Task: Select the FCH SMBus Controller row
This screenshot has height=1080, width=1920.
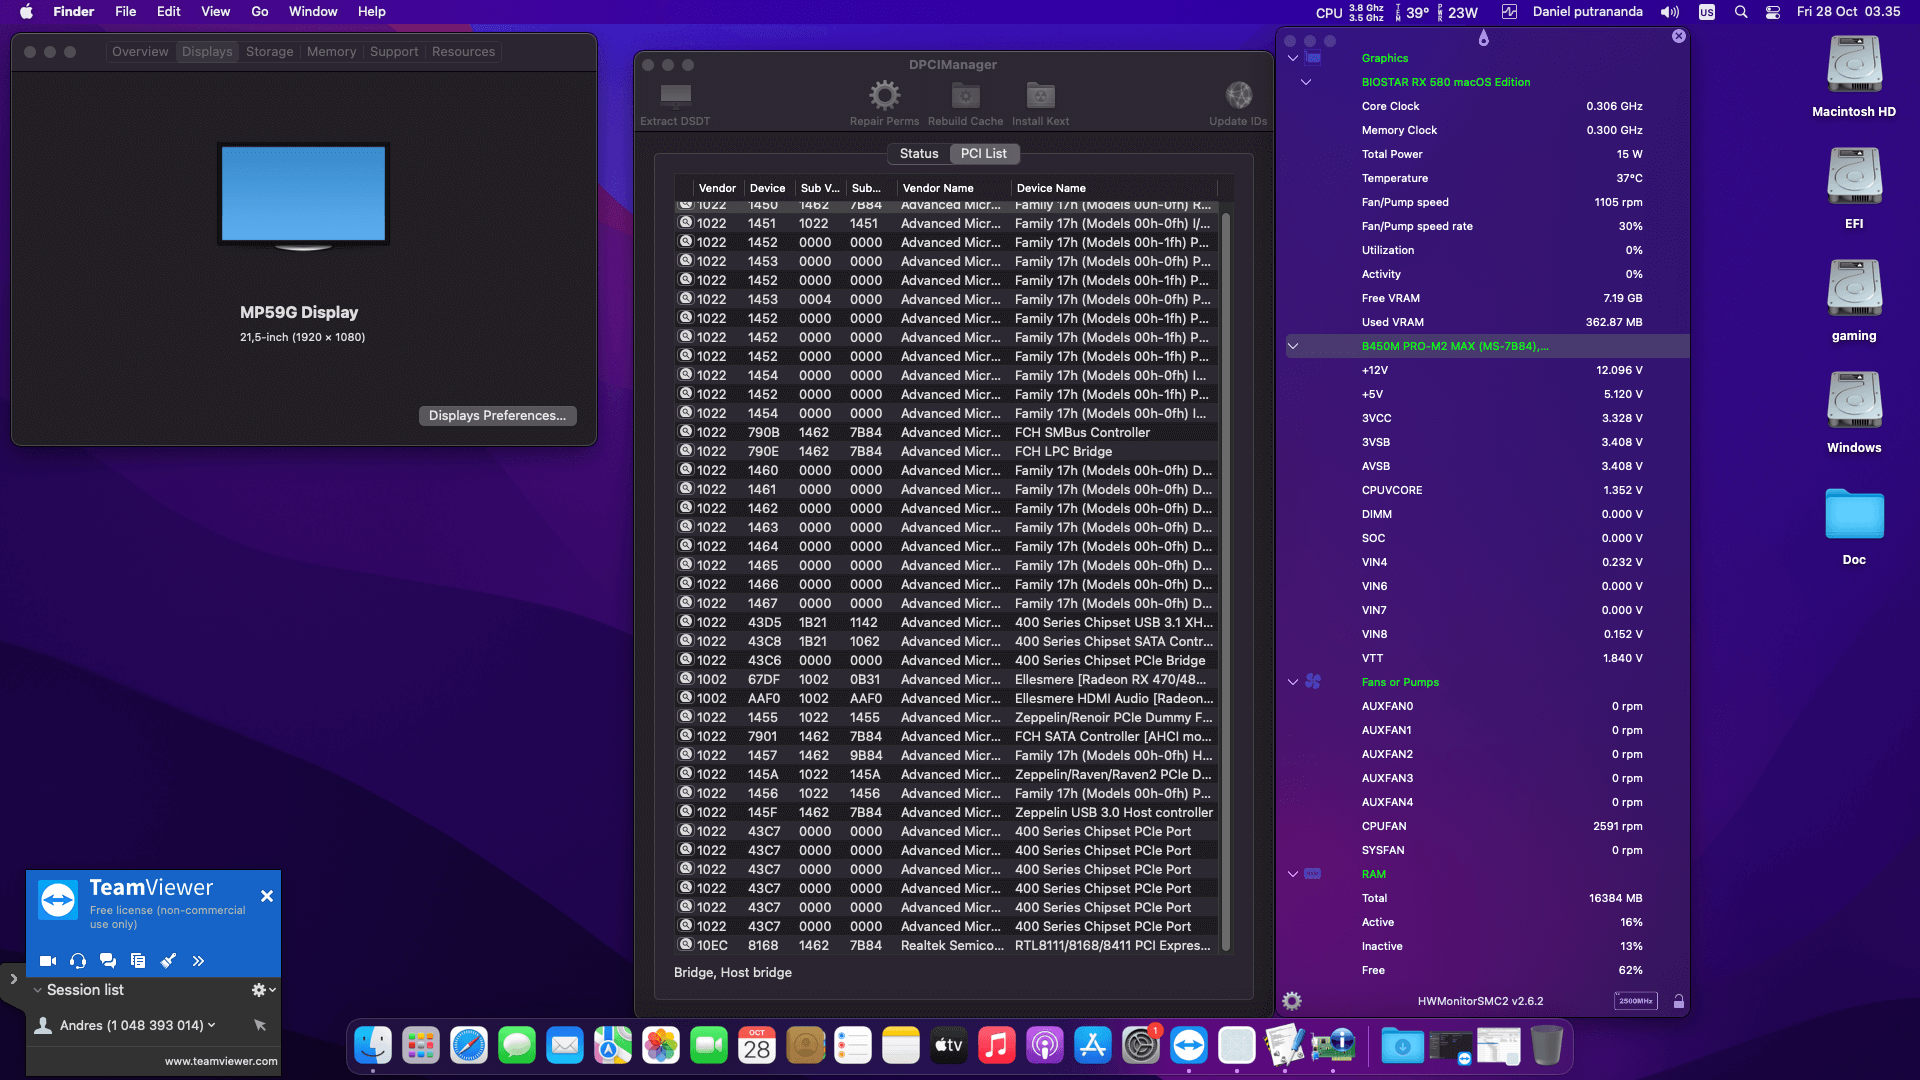Action: 946,433
